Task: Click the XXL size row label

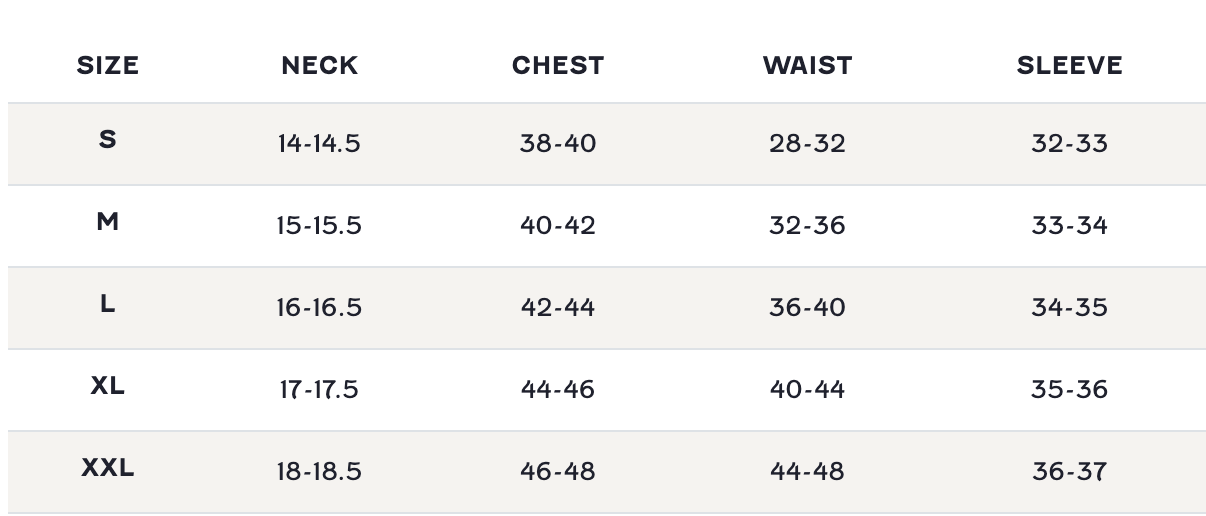Action: 108,468
